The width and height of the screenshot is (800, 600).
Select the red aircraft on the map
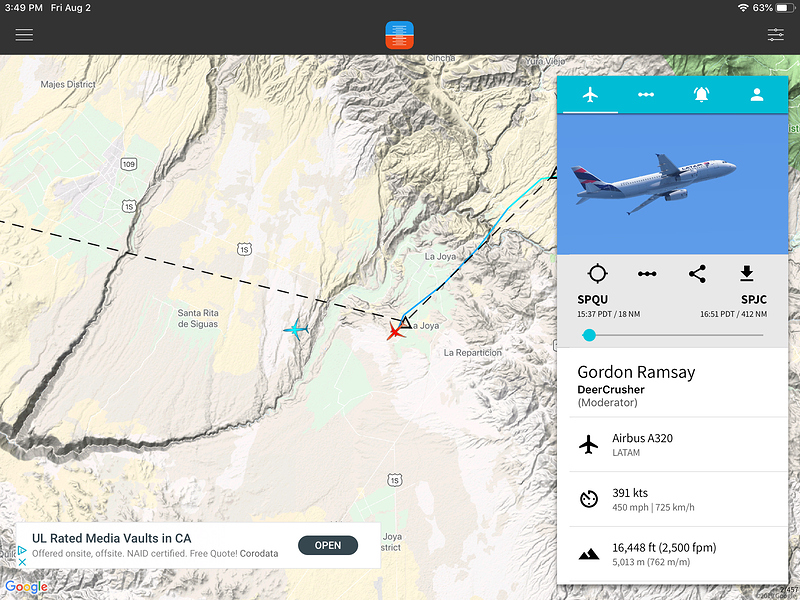point(394,332)
